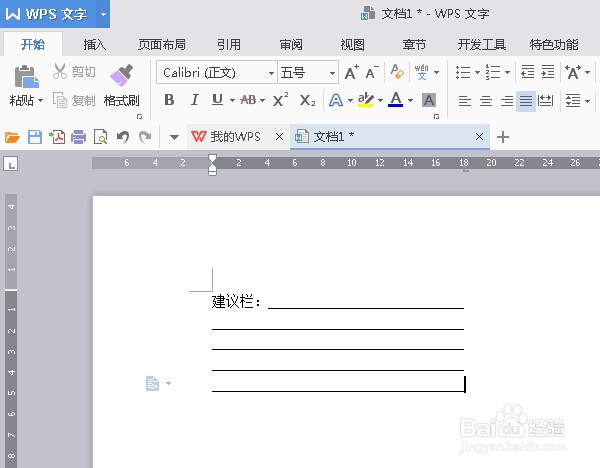
Task: Open the WPS 文字 application menu arrow
Action: pos(103,15)
